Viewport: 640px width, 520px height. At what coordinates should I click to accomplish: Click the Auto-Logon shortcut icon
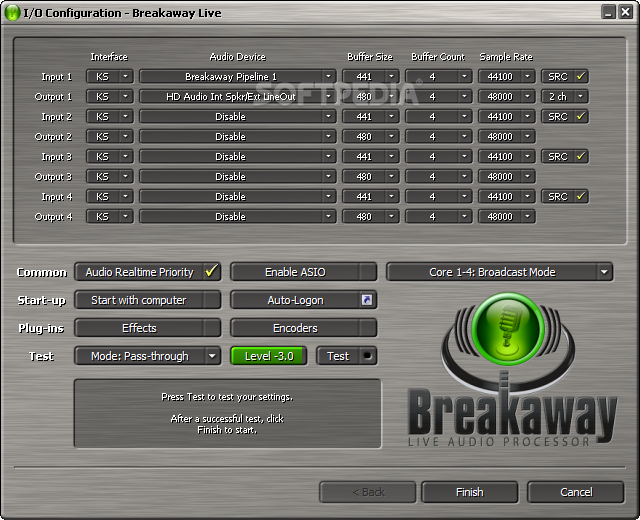(367, 300)
